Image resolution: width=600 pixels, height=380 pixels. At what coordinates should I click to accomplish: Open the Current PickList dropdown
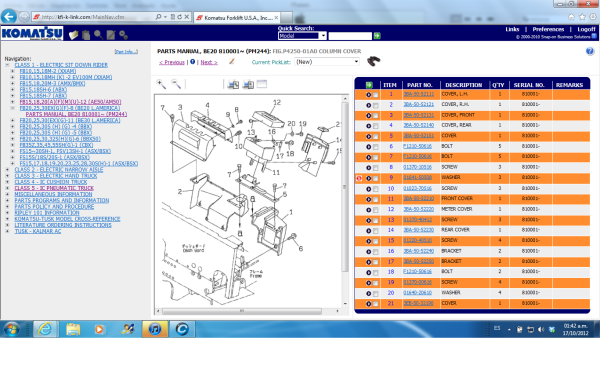pos(327,62)
